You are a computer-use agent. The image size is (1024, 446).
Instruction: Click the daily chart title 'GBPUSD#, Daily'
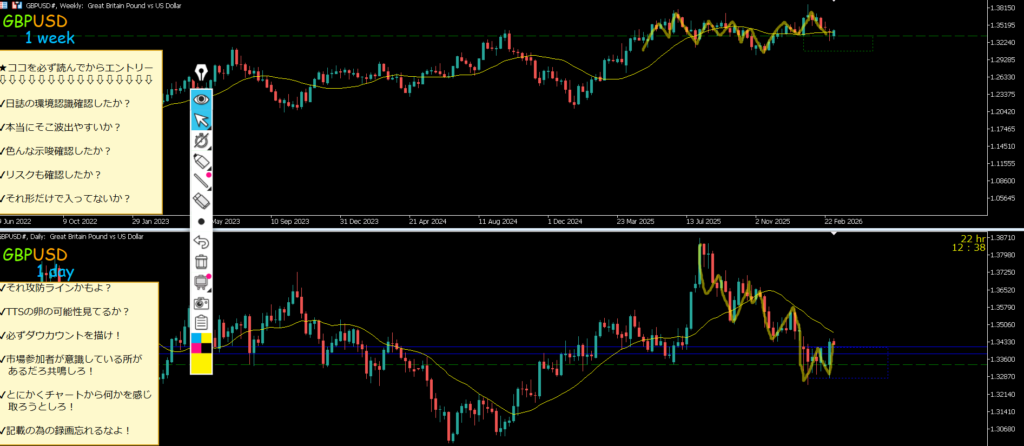[x=22, y=236]
